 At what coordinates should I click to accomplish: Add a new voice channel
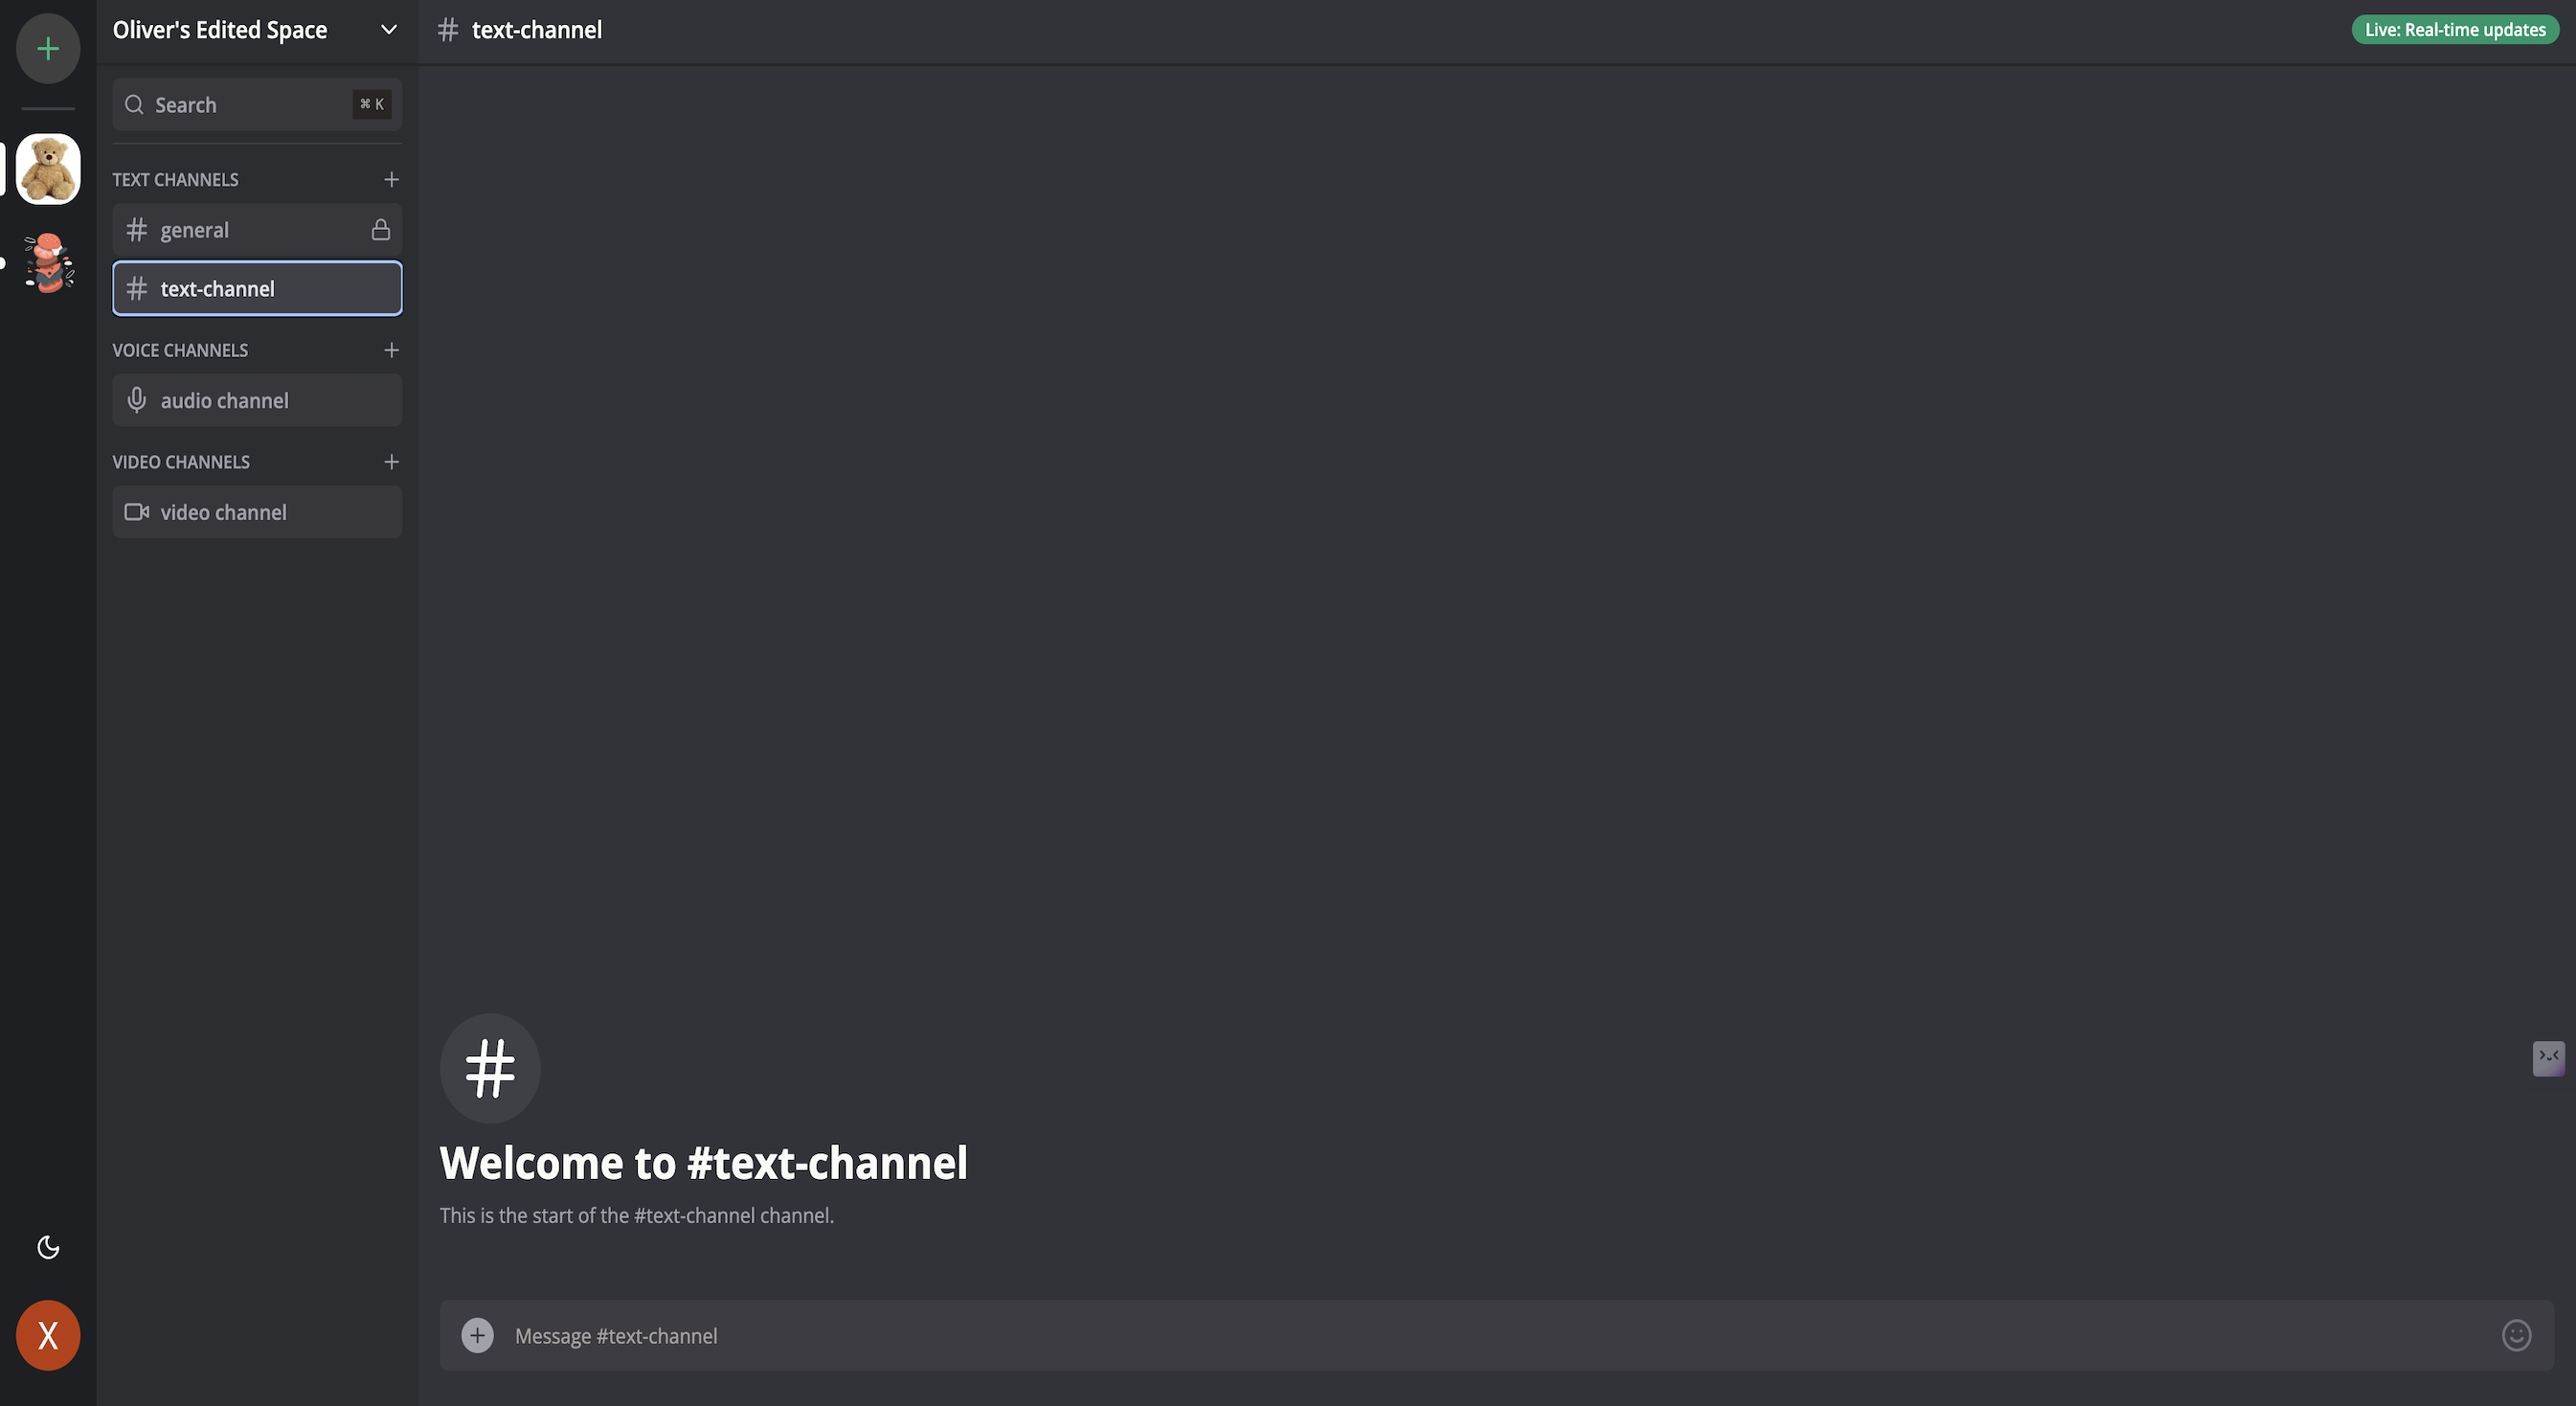coord(391,350)
